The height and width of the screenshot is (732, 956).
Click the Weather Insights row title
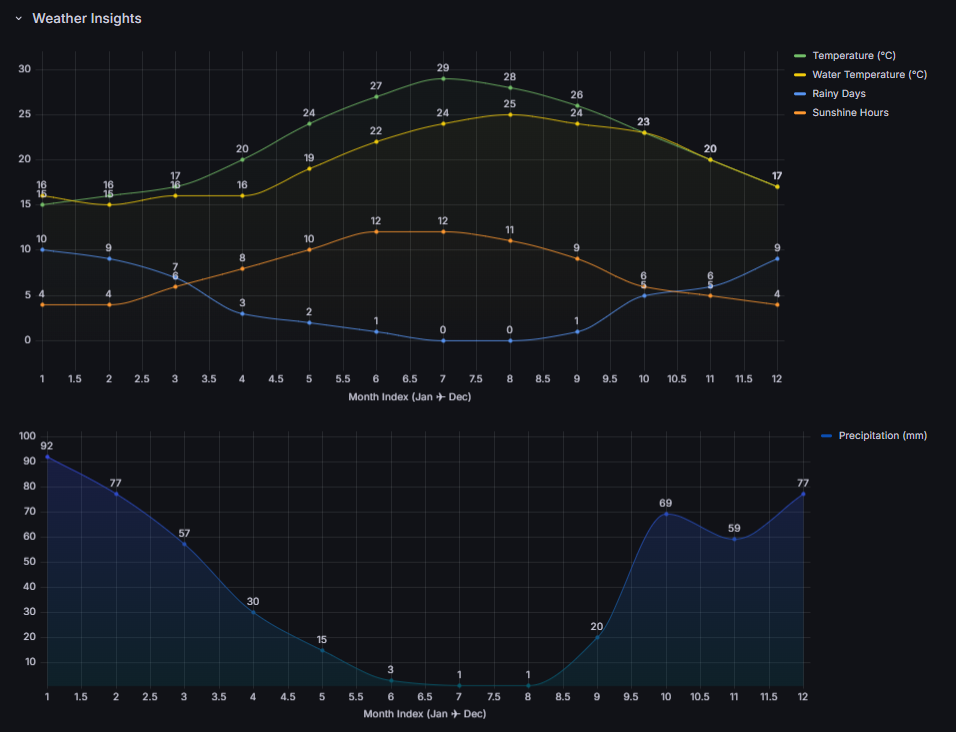[x=87, y=19]
